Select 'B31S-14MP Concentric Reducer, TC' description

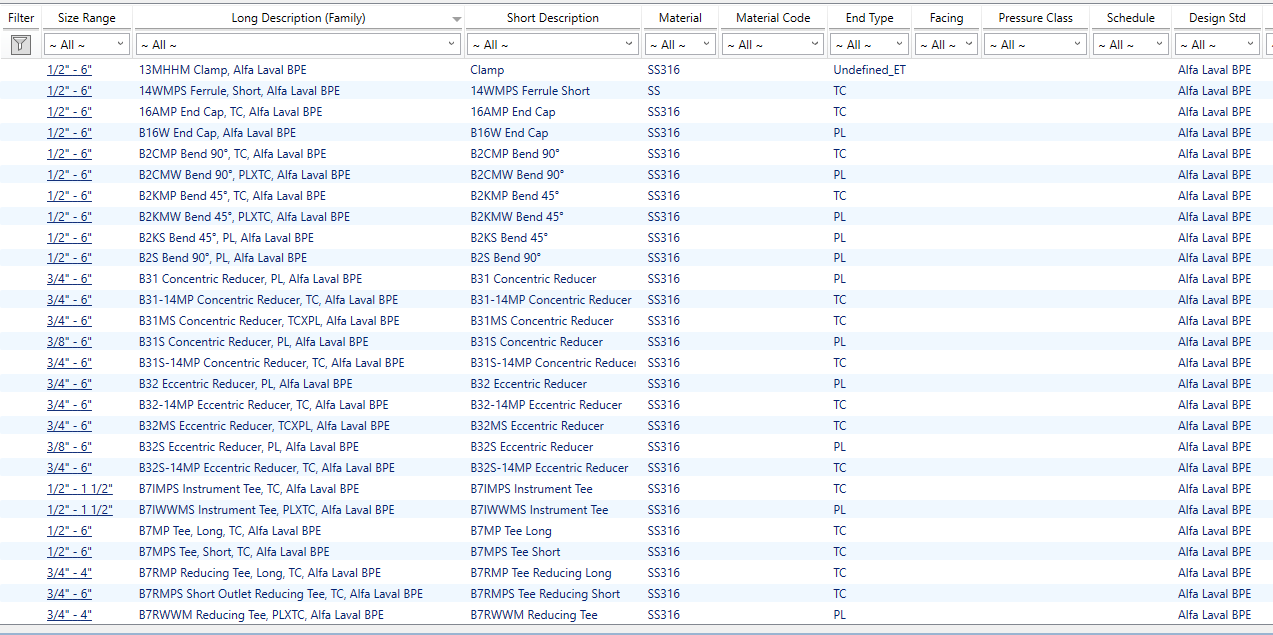click(272, 363)
